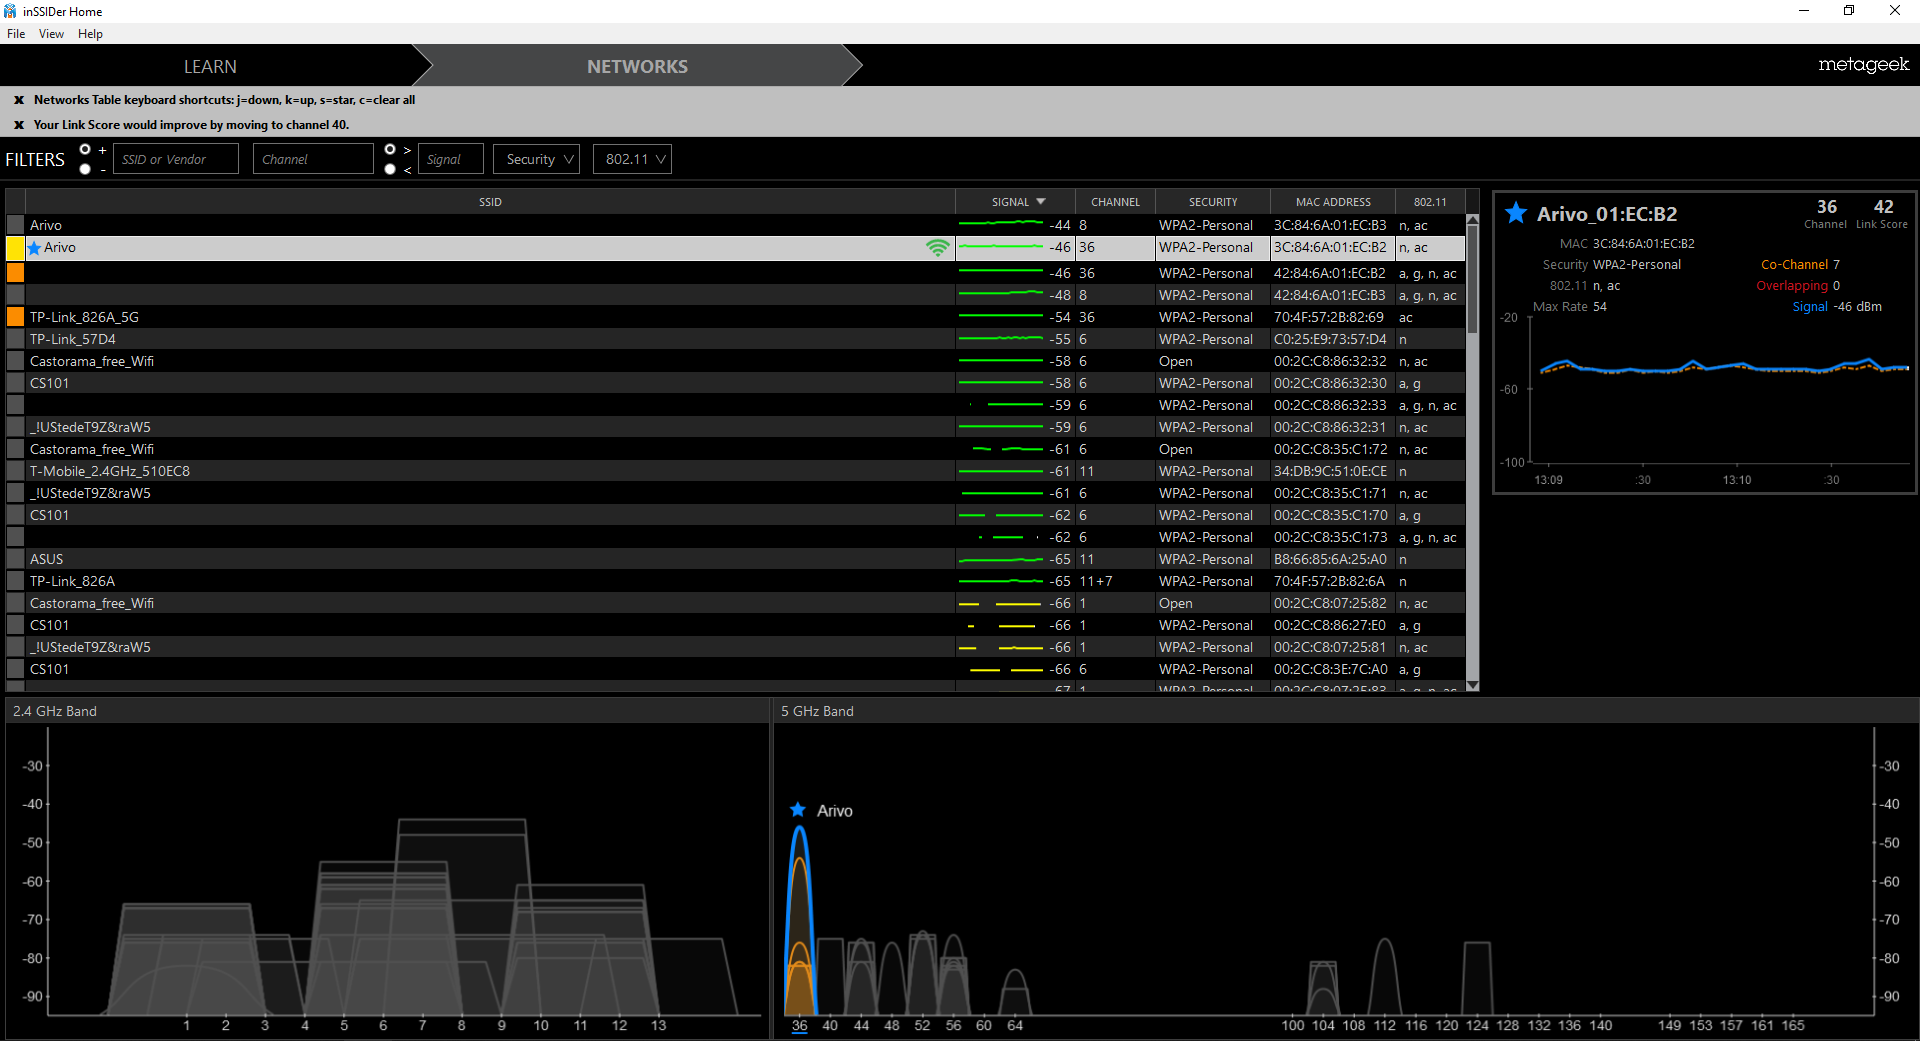
Task: Select the ASUS network row
Action: pos(735,559)
